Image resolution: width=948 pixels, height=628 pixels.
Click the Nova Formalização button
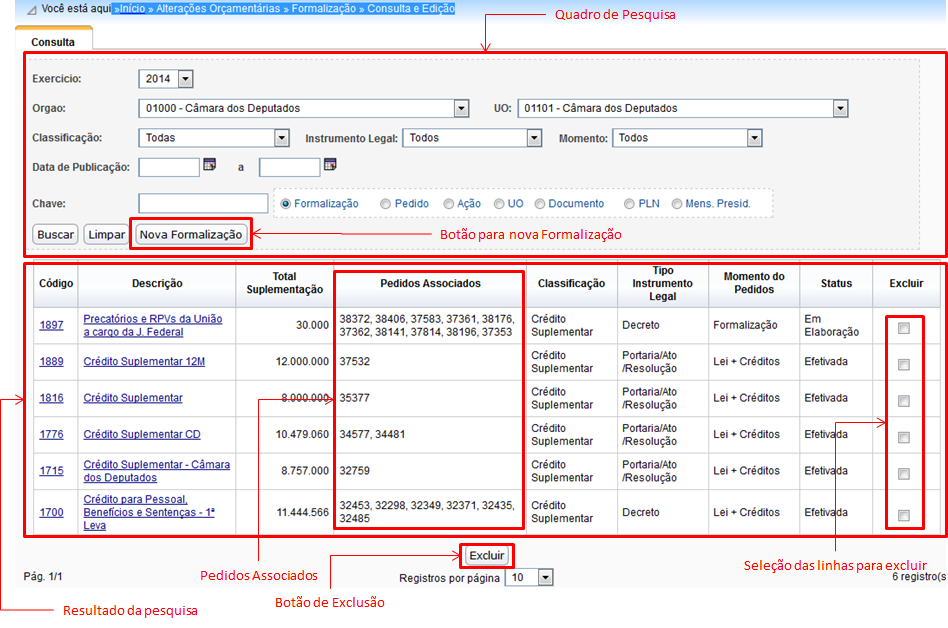(x=191, y=235)
